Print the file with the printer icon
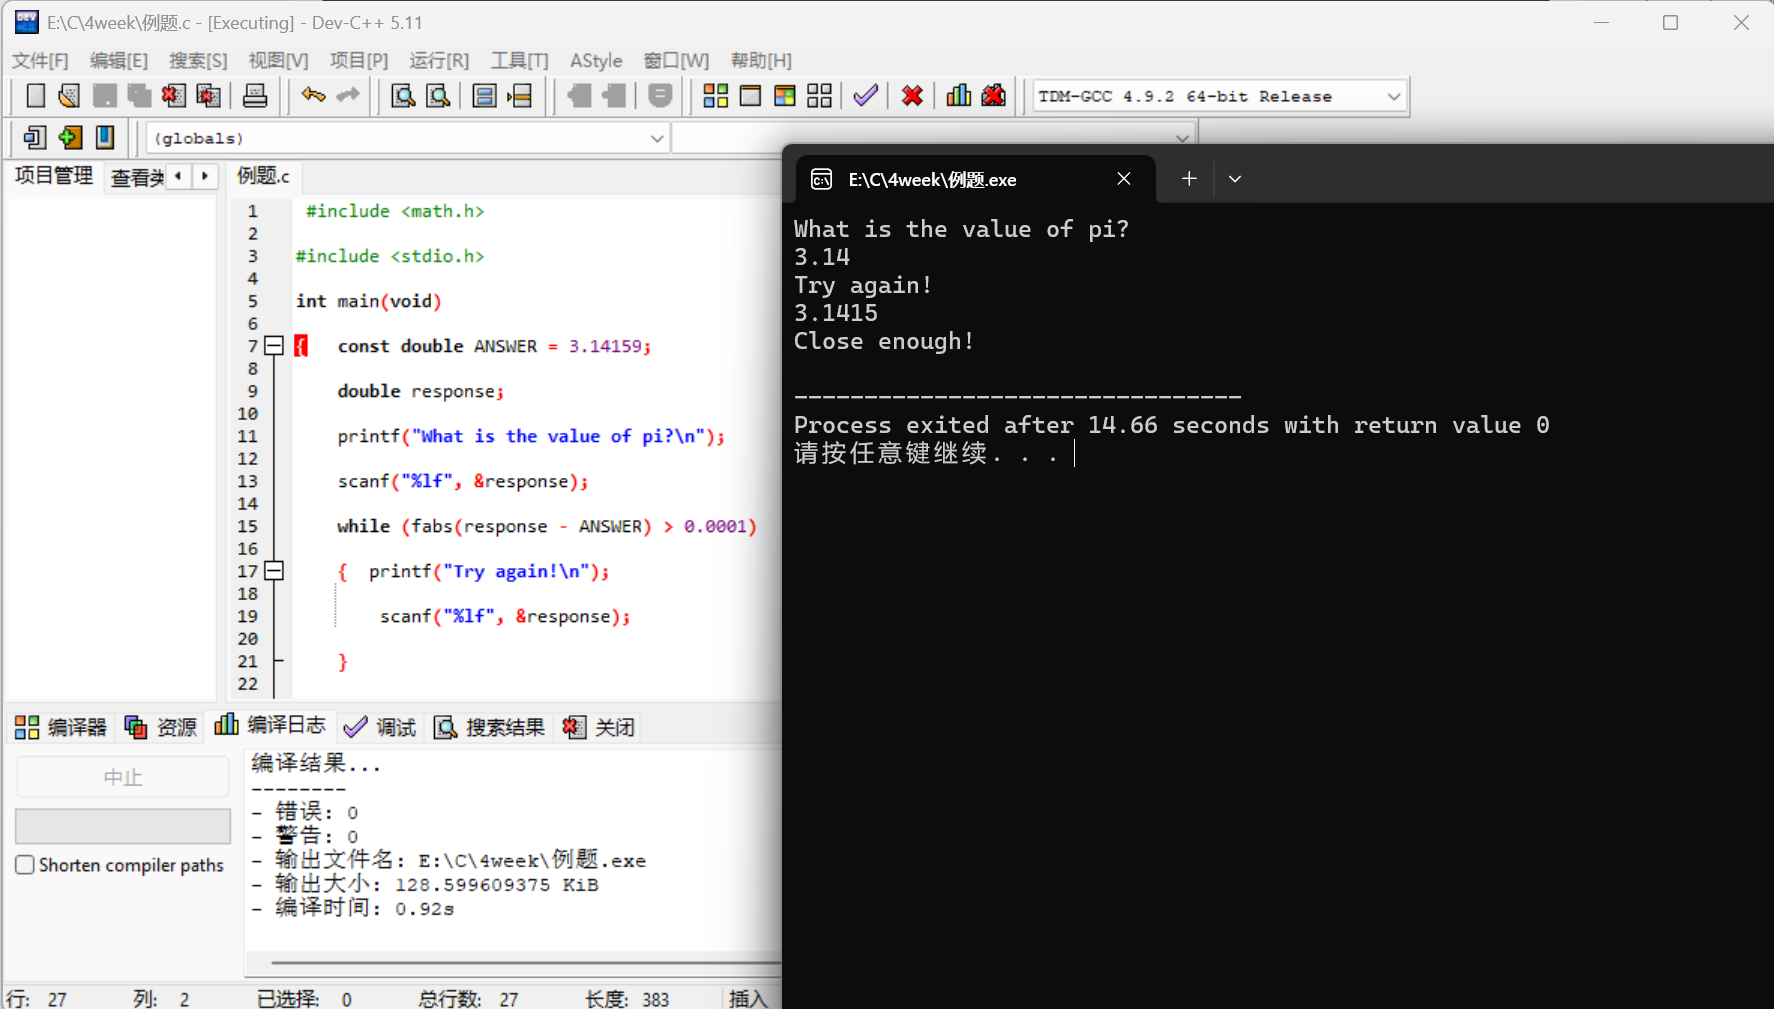Image resolution: width=1774 pixels, height=1009 pixels. tap(255, 96)
